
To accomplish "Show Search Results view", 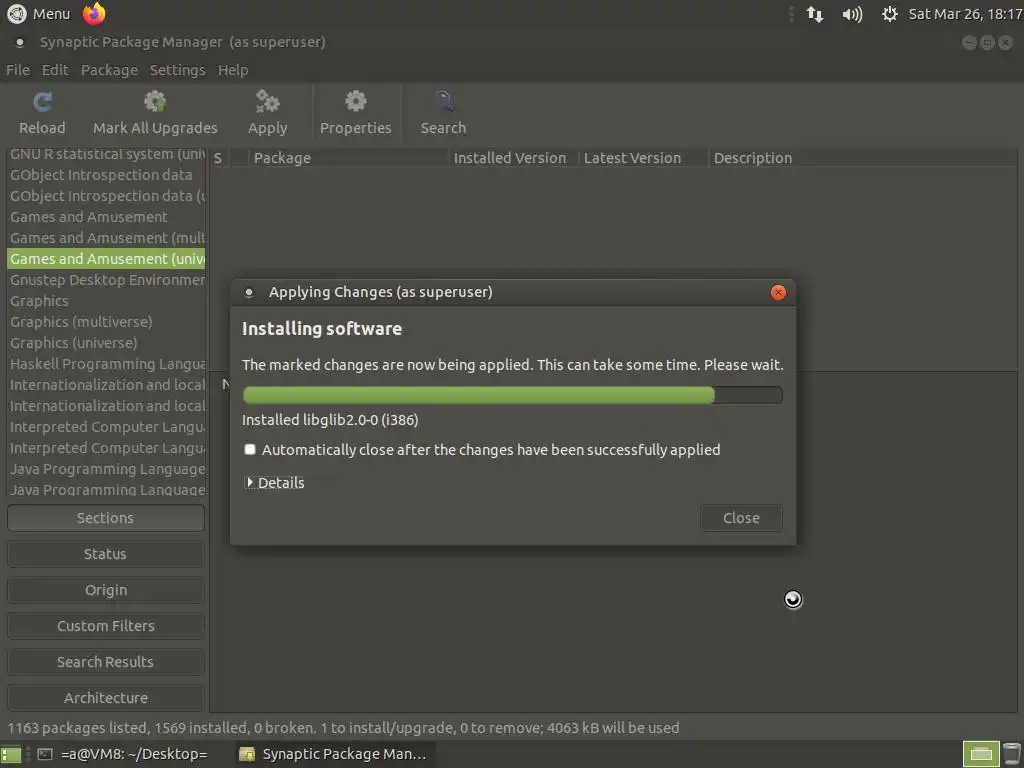I will 106,662.
